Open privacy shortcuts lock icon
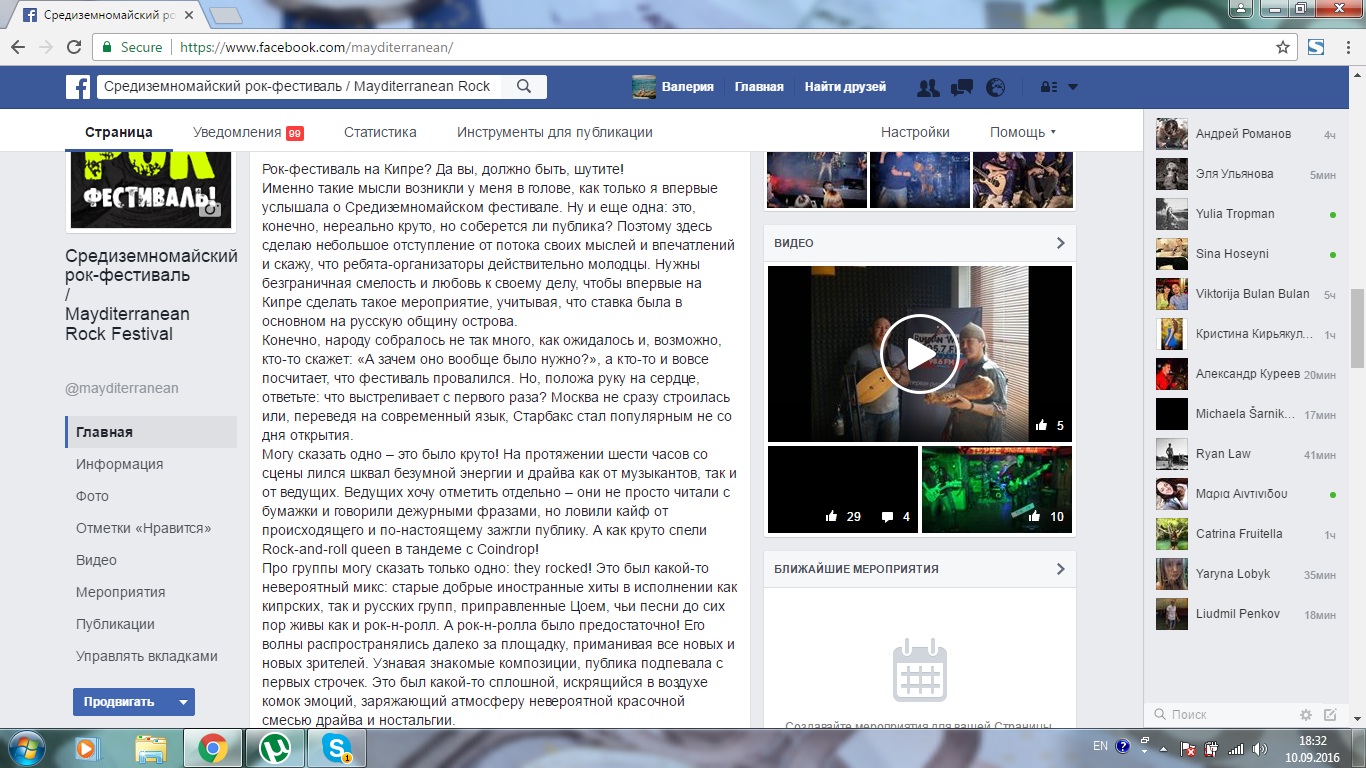This screenshot has height=768, width=1366. click(x=1049, y=87)
